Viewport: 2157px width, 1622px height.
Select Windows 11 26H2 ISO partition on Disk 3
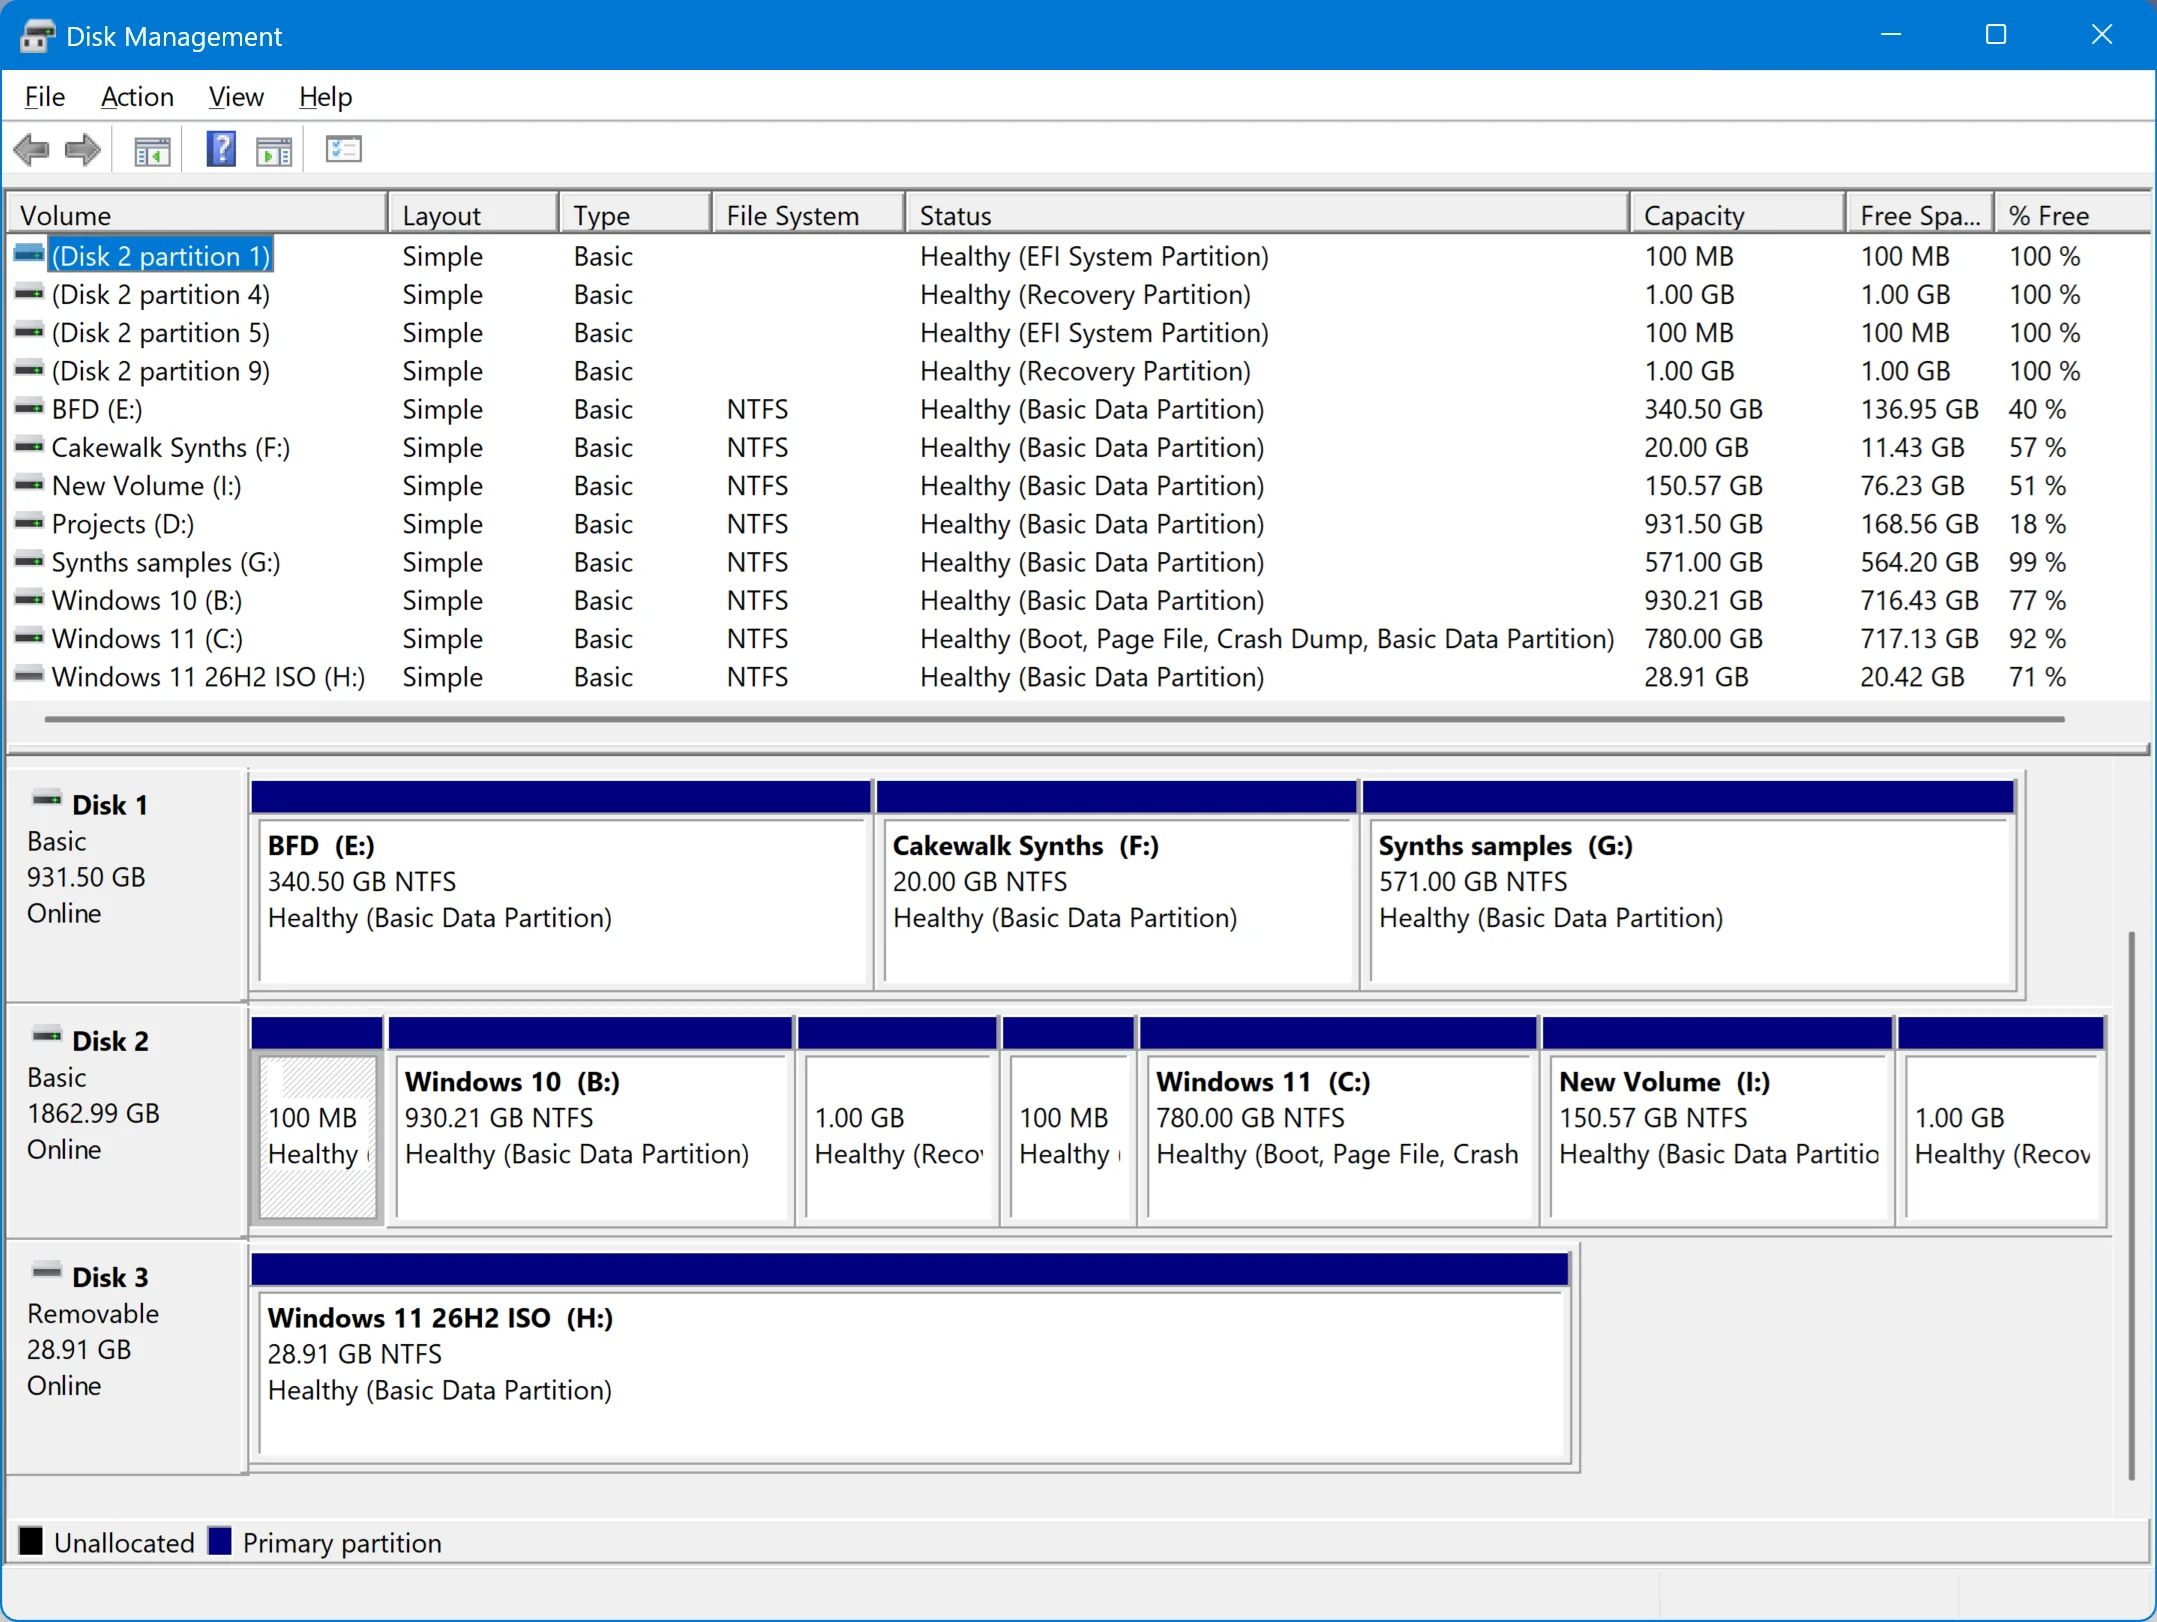pyautogui.click(x=910, y=1358)
